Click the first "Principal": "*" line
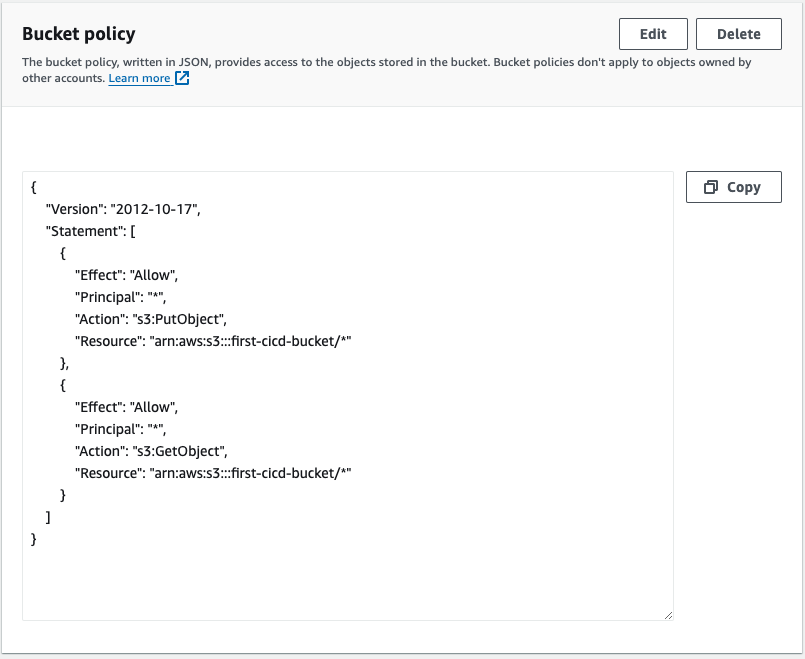Screen dimensions: 805x659 pos(121,297)
